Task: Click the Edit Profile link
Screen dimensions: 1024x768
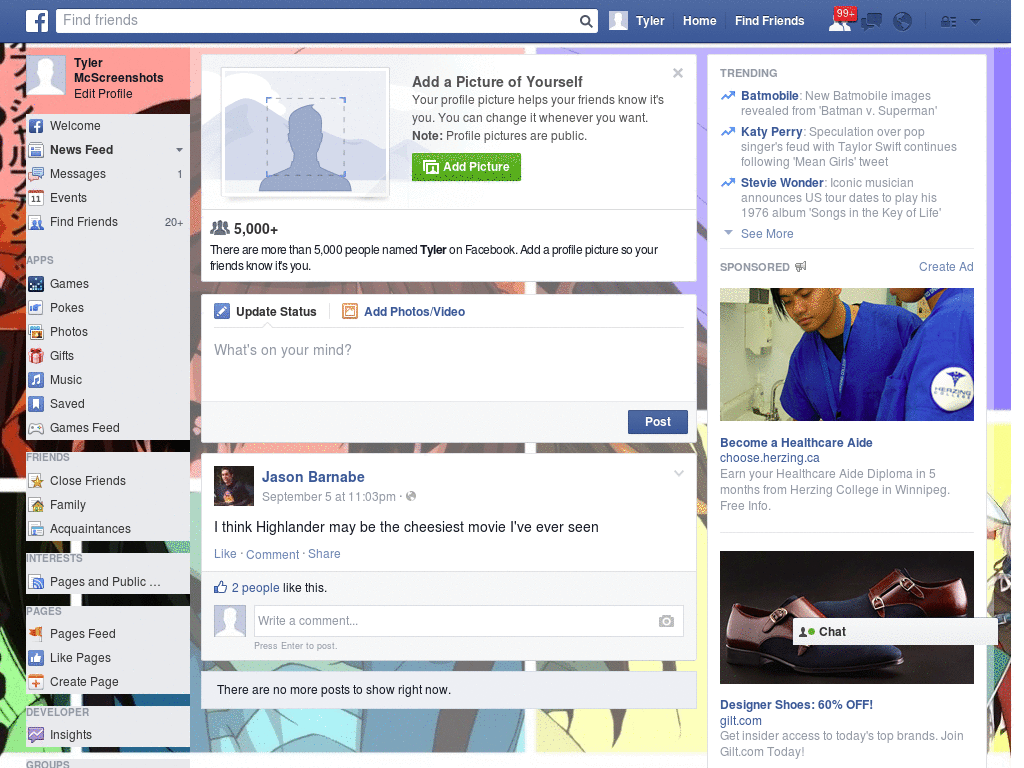Action: point(103,93)
